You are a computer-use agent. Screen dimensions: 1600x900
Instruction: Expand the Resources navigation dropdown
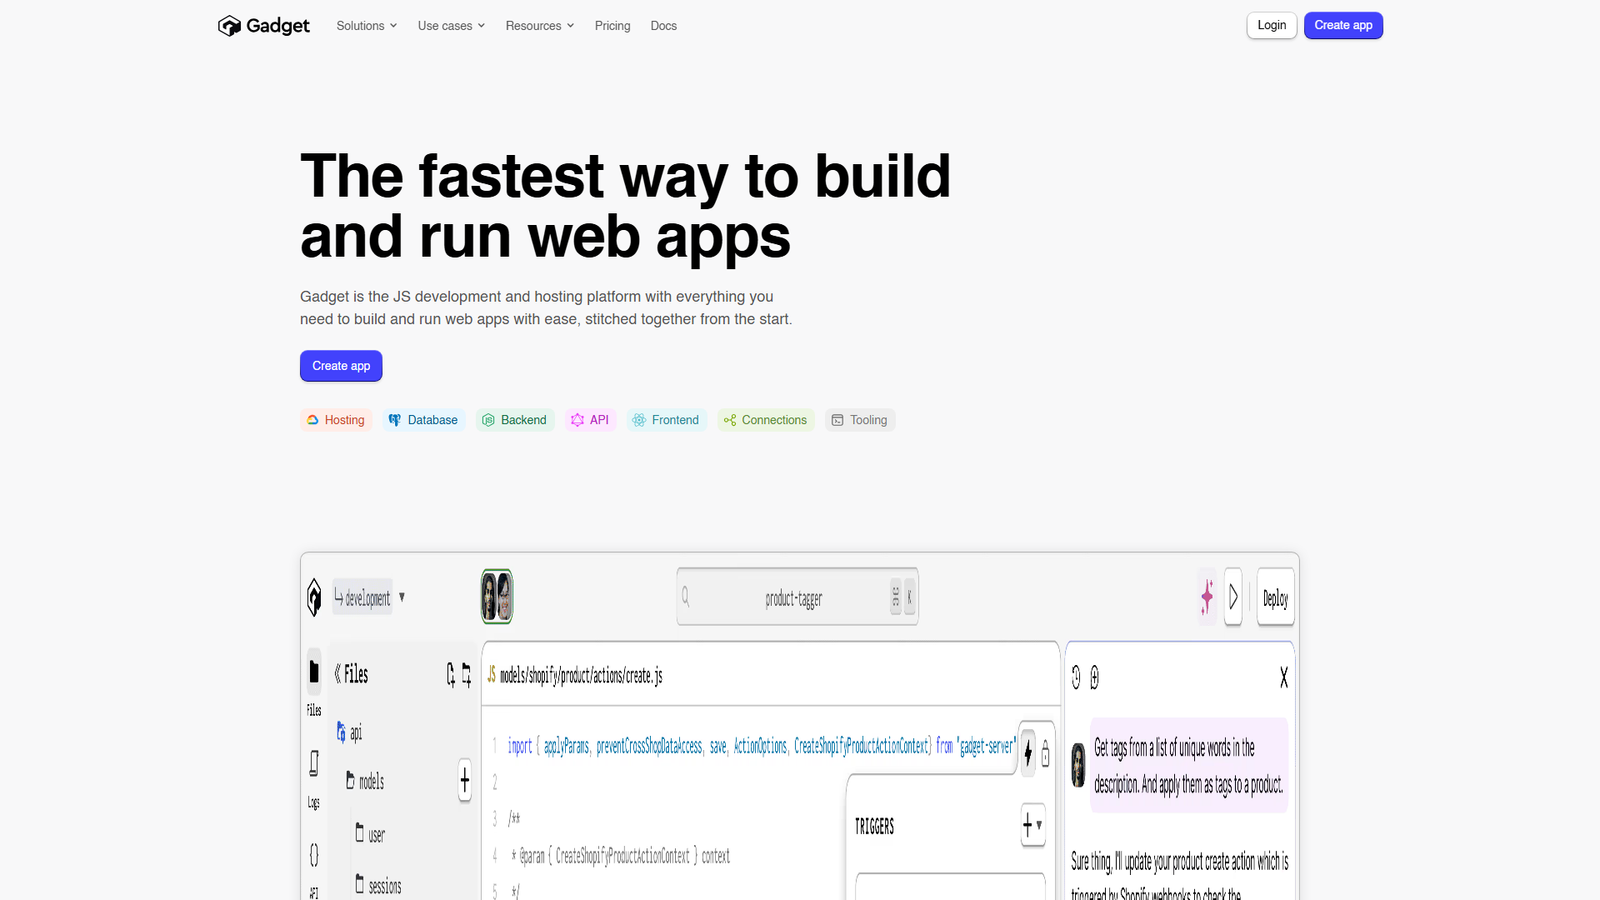tap(539, 26)
